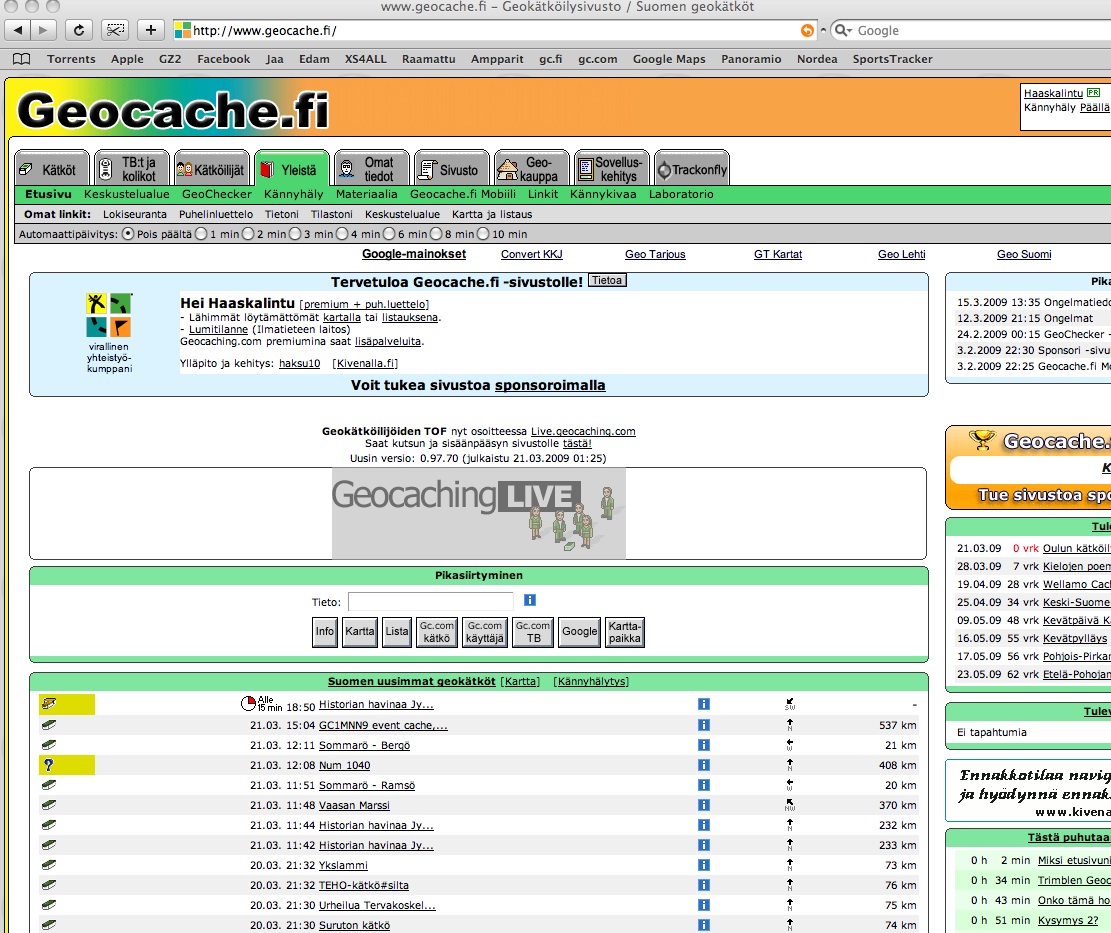Viewport: 1111px width, 933px height.
Task: Select the 1 min auto-update radio button
Action: [201, 233]
